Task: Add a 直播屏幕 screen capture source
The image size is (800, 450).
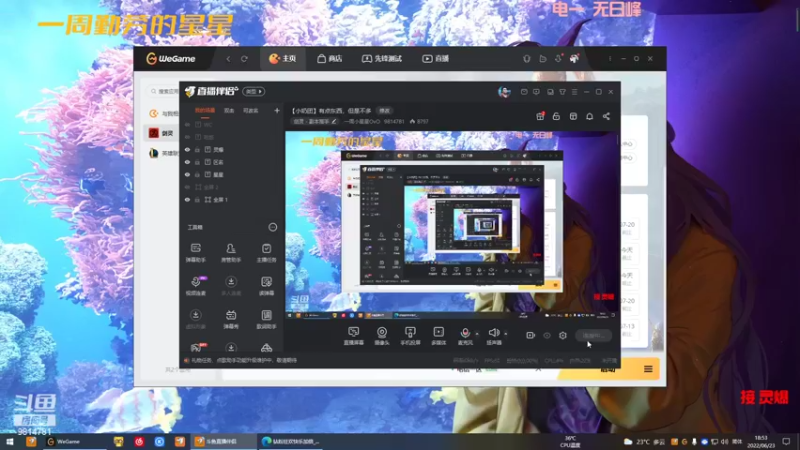Action: pyautogui.click(x=353, y=336)
